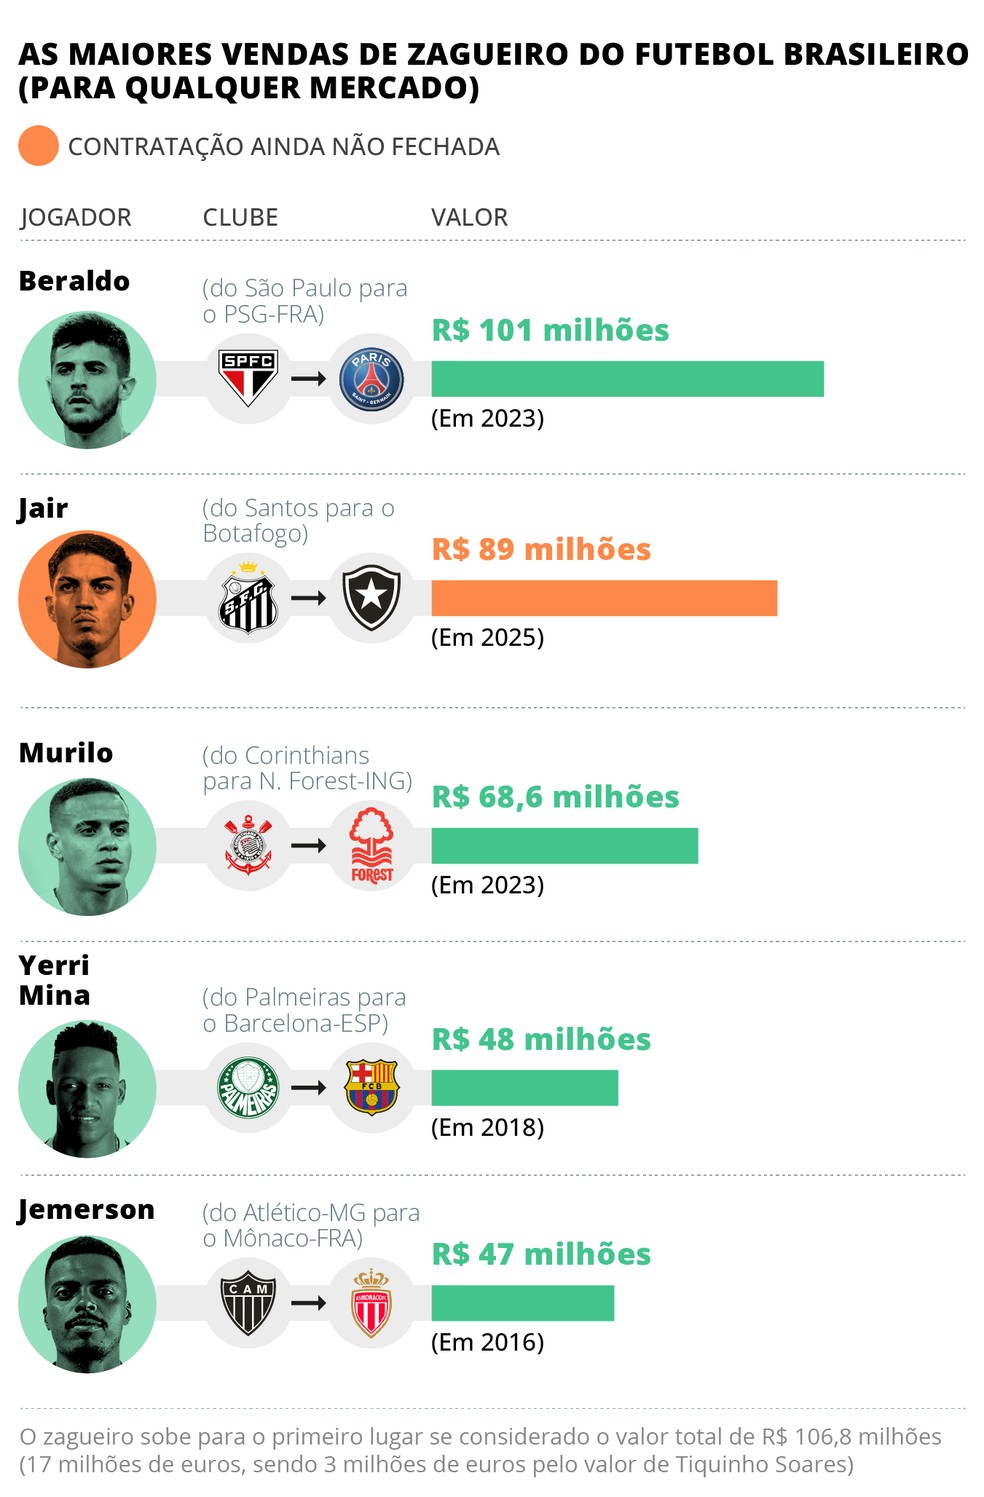Click the São Paulo FC crest
984x1497 pixels.
(248, 378)
